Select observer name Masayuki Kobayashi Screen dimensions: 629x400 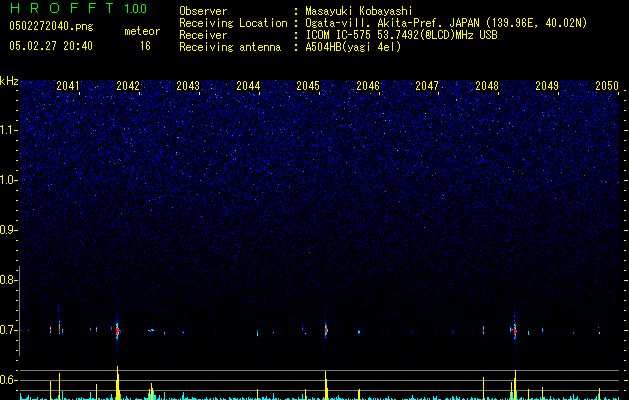[x=359, y=11]
